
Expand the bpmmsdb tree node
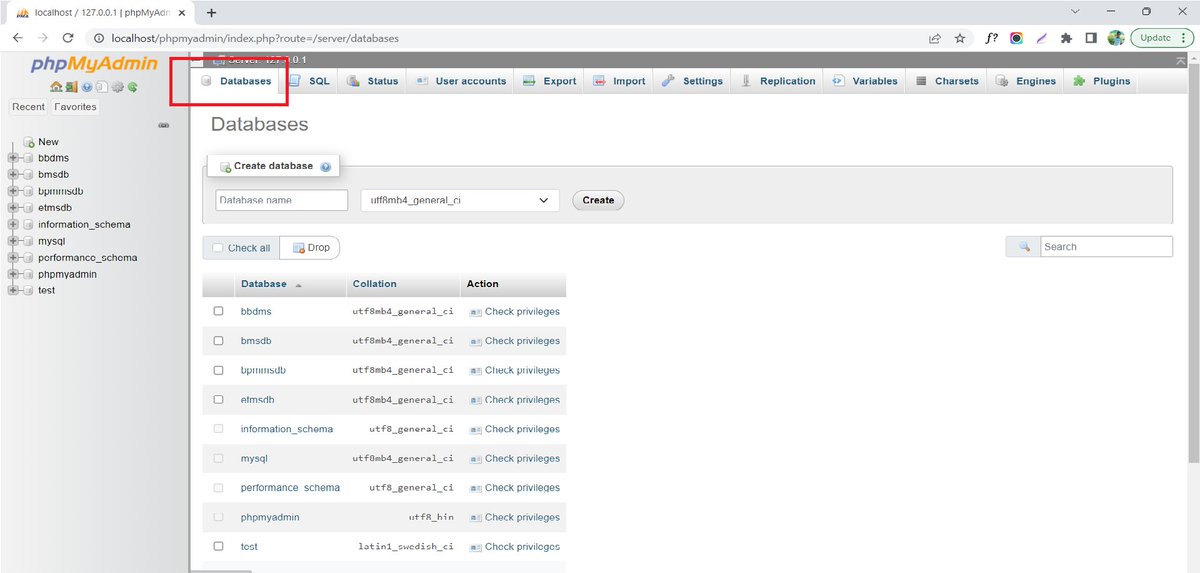pyautogui.click(x=14, y=191)
